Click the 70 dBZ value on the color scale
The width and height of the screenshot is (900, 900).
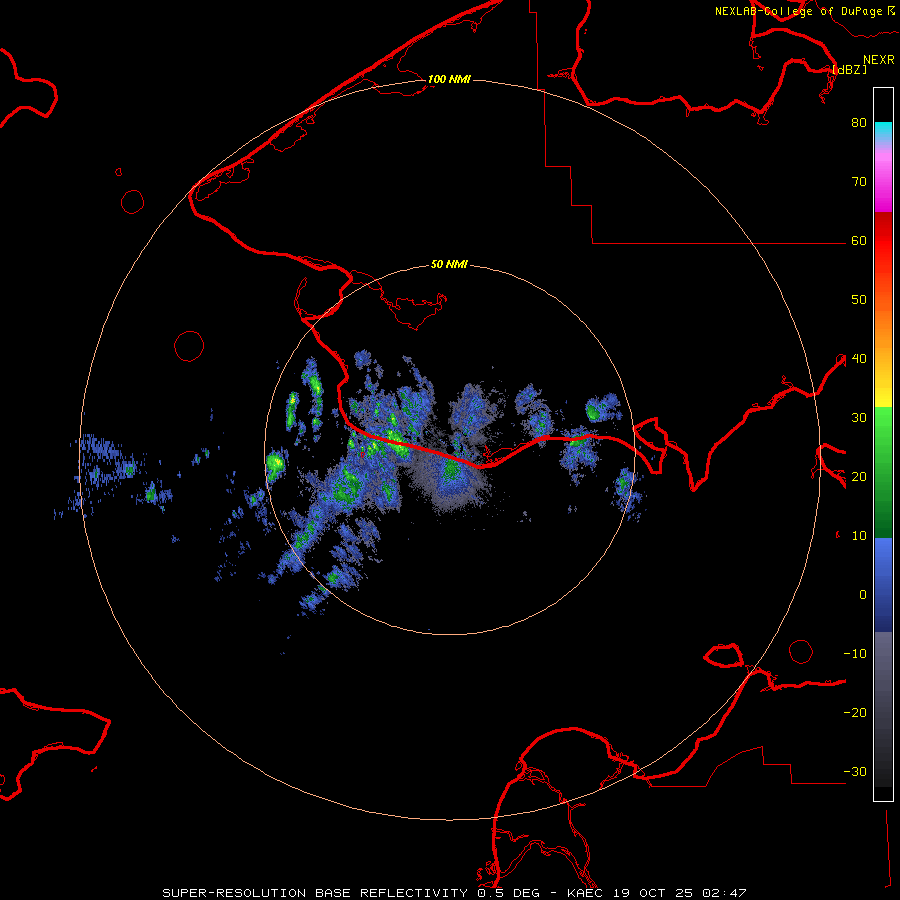click(859, 182)
